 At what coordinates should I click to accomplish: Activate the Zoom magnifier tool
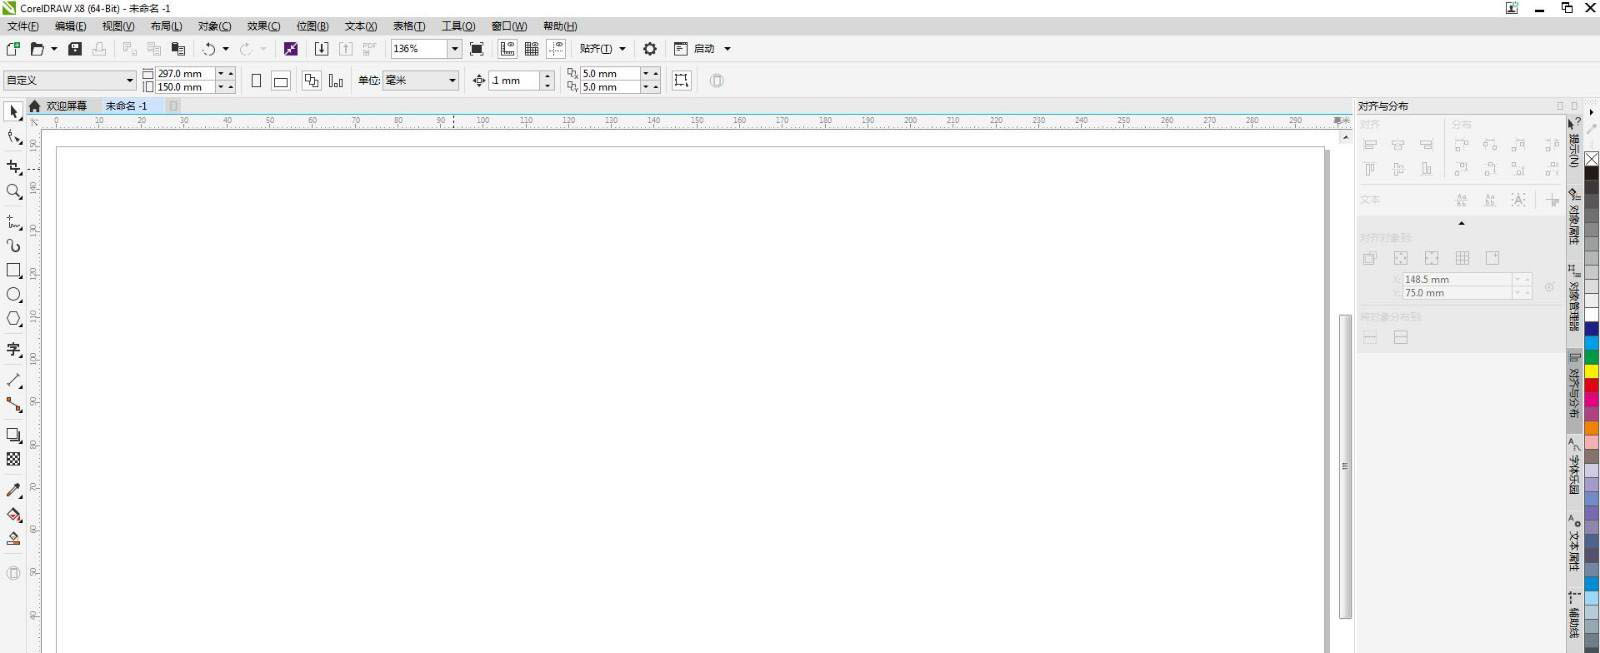coord(13,192)
